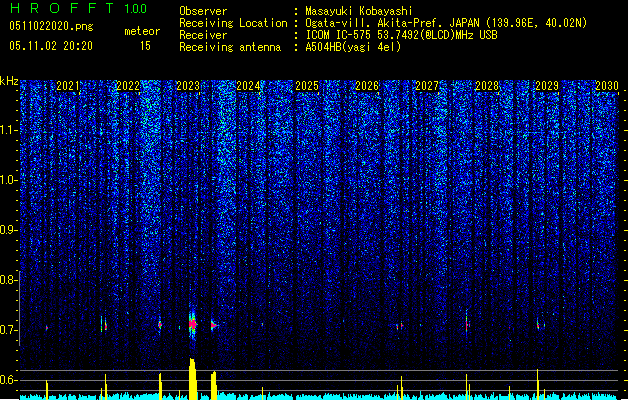Click the 1.0 kHz axis label

click(9, 180)
